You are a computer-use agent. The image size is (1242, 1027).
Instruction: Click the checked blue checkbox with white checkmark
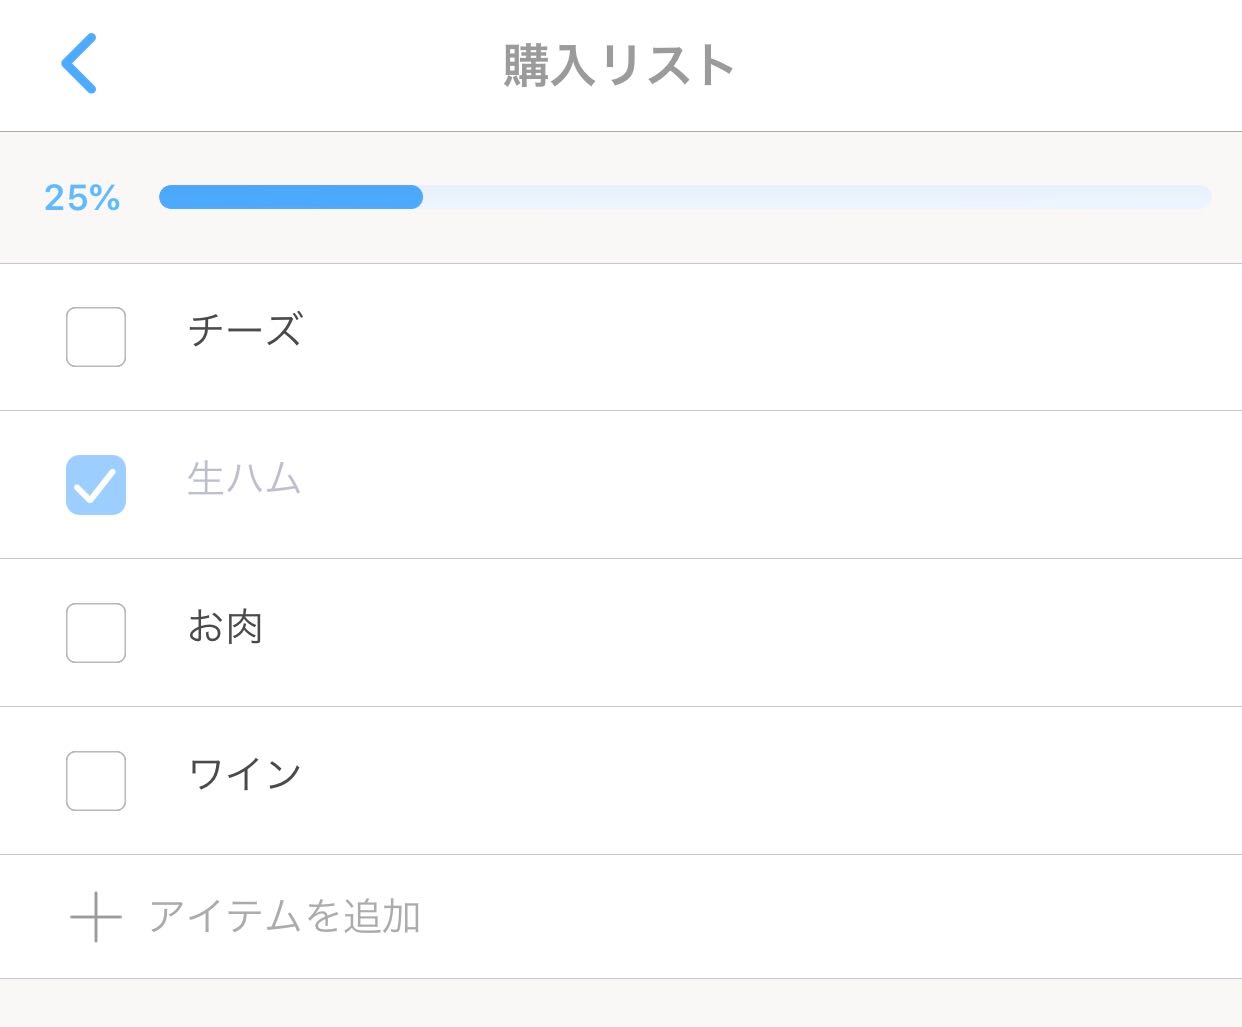(95, 485)
